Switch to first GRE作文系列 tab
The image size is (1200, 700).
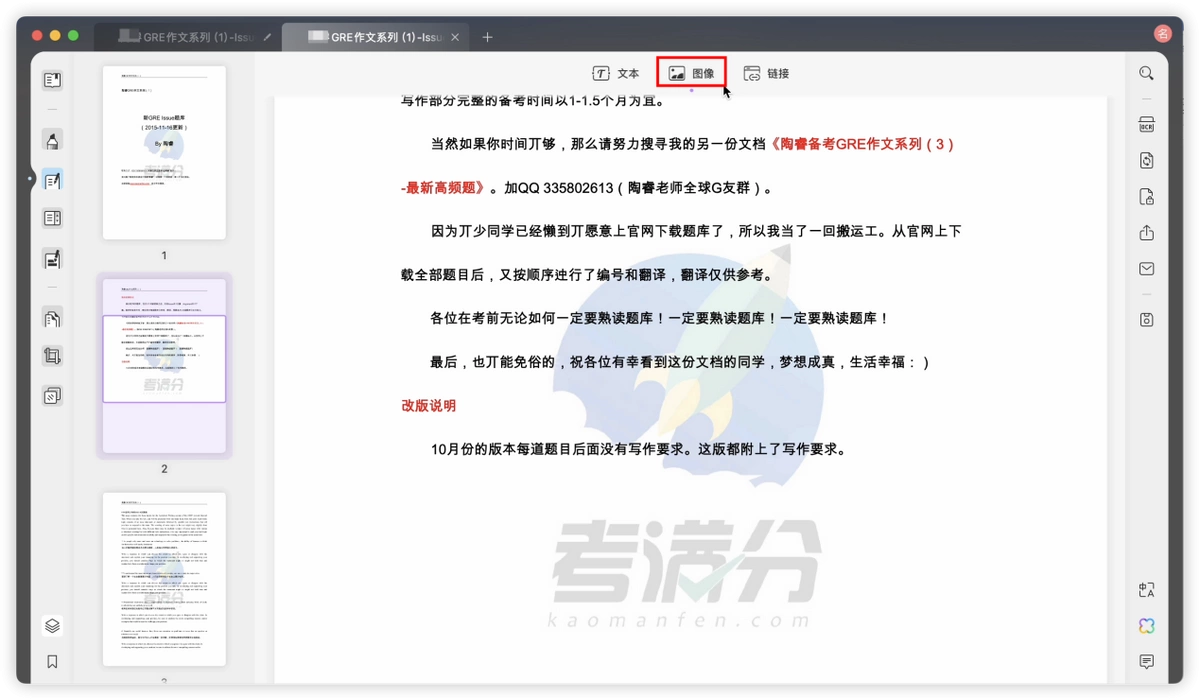(x=186, y=37)
